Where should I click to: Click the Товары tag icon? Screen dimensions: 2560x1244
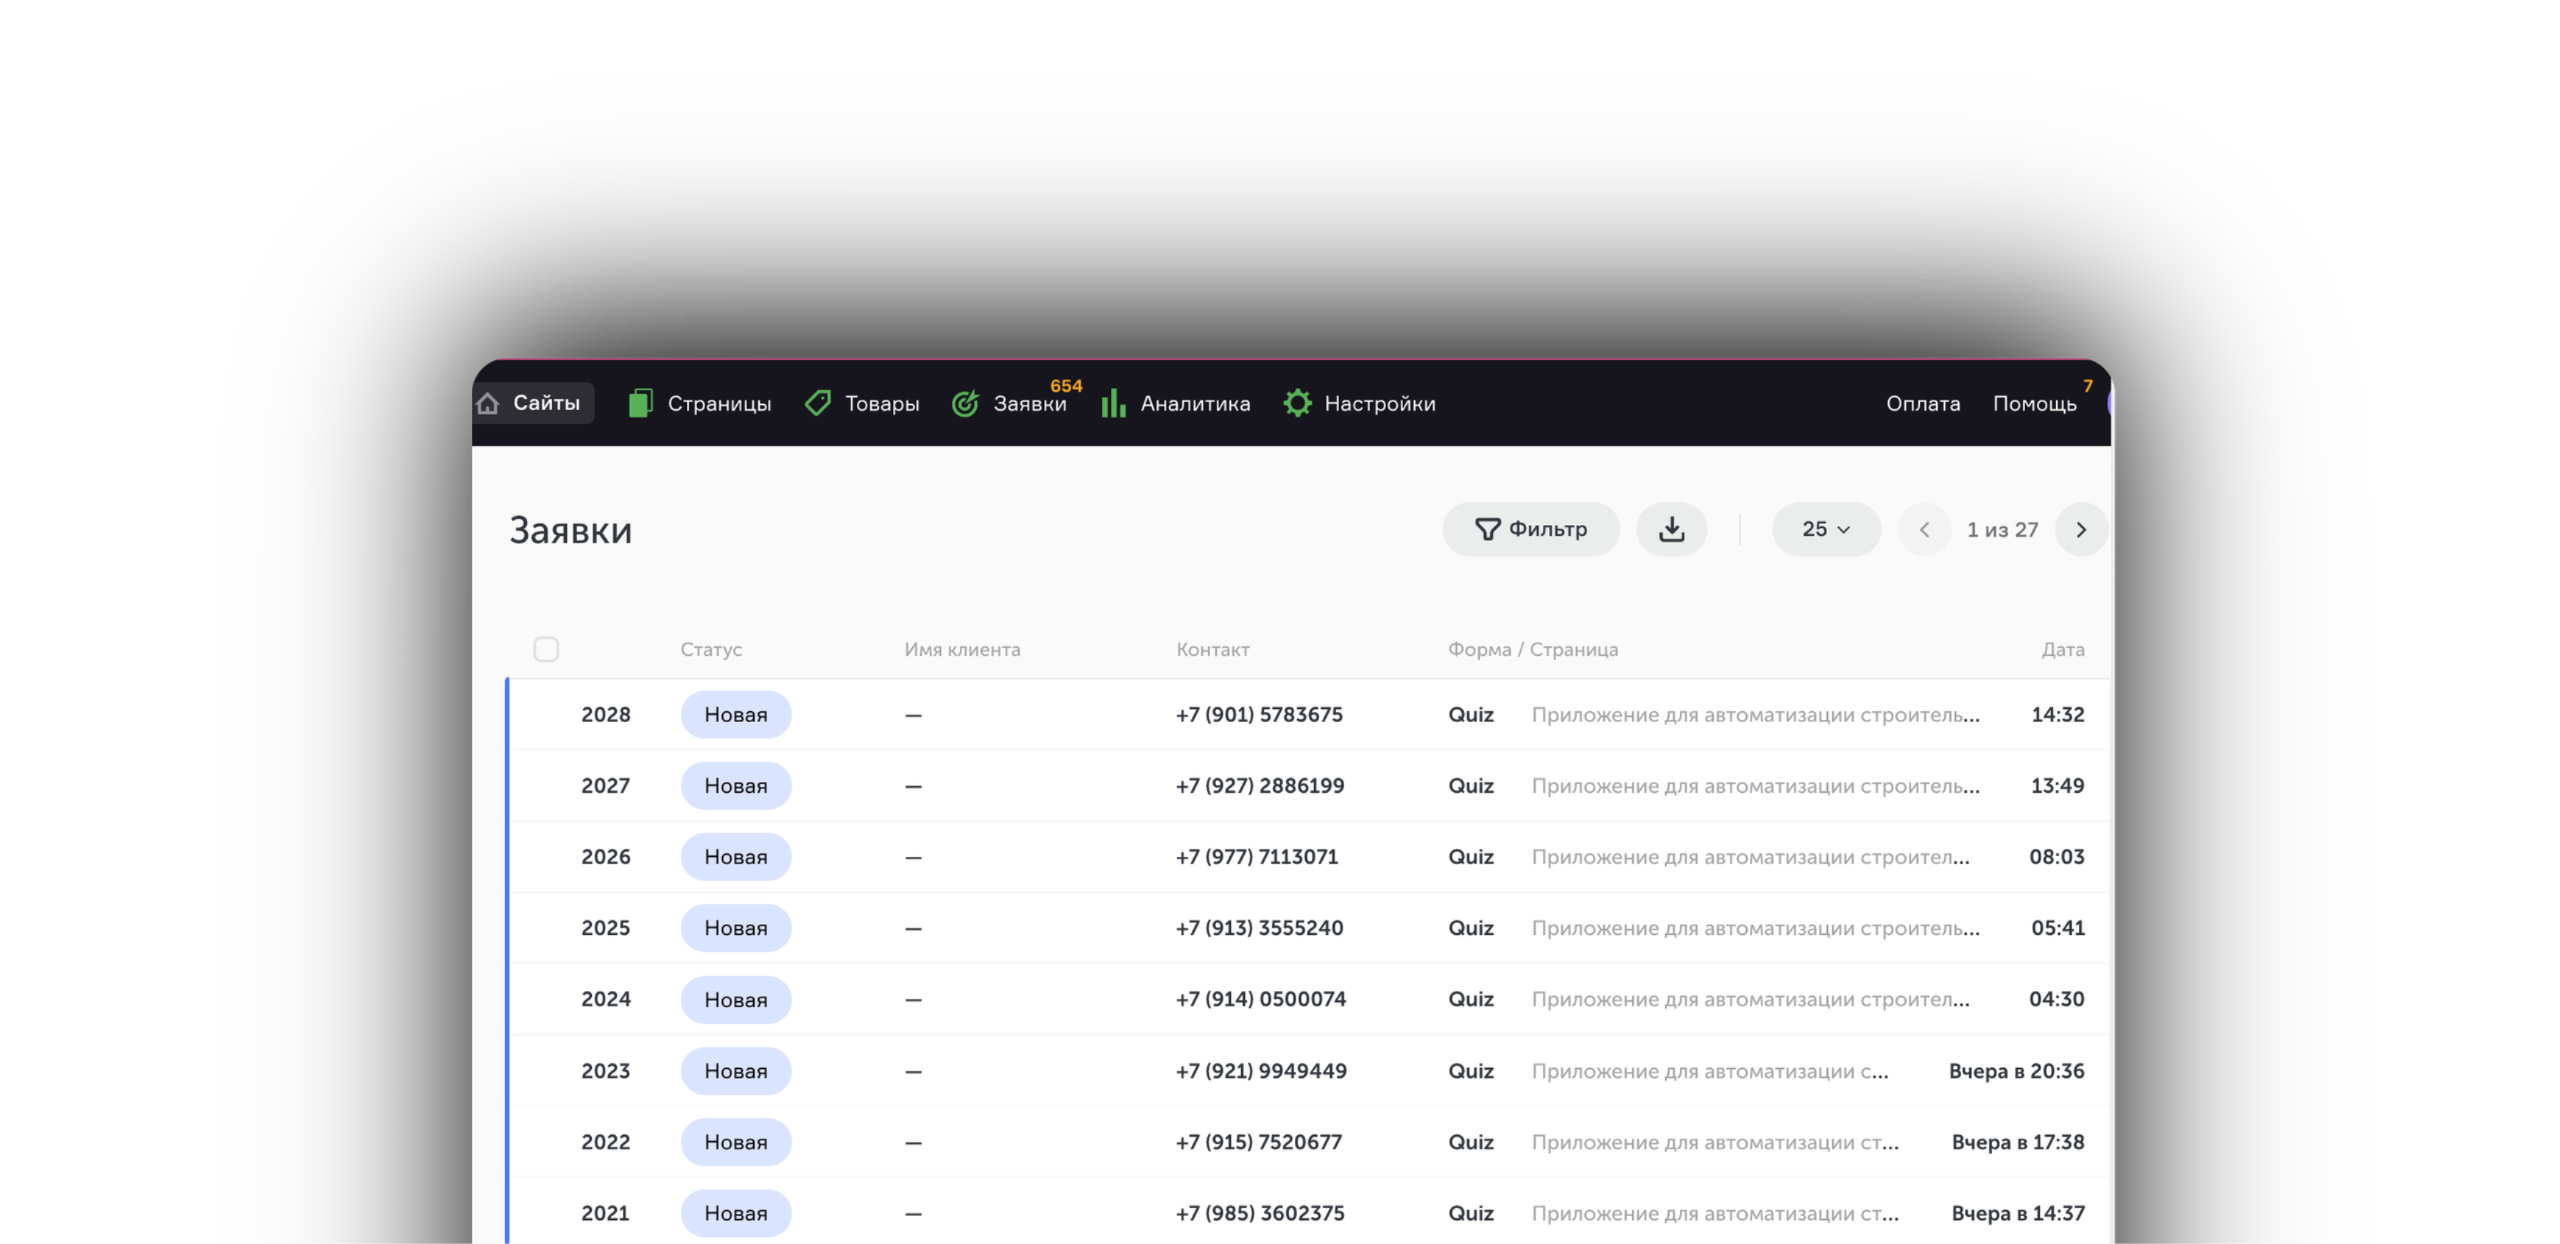click(818, 403)
